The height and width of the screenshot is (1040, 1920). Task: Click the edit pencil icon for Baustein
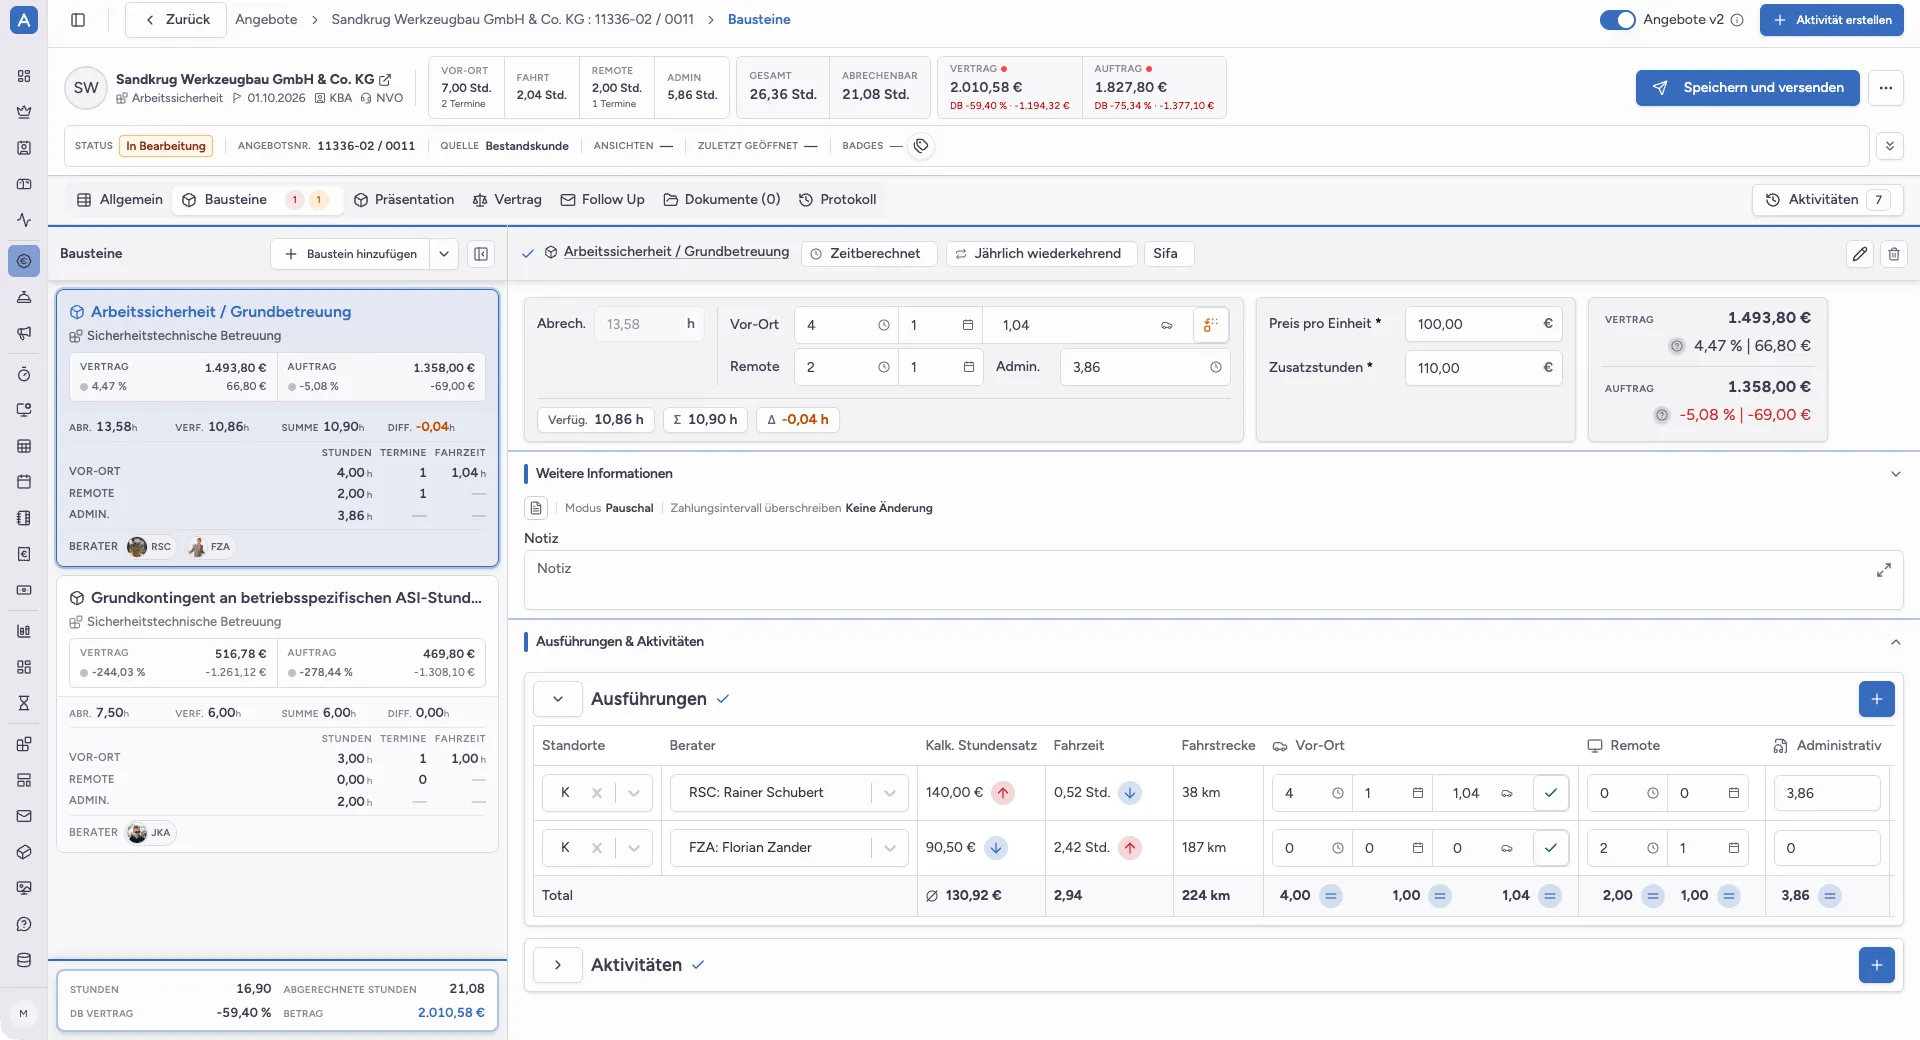coord(1859,254)
